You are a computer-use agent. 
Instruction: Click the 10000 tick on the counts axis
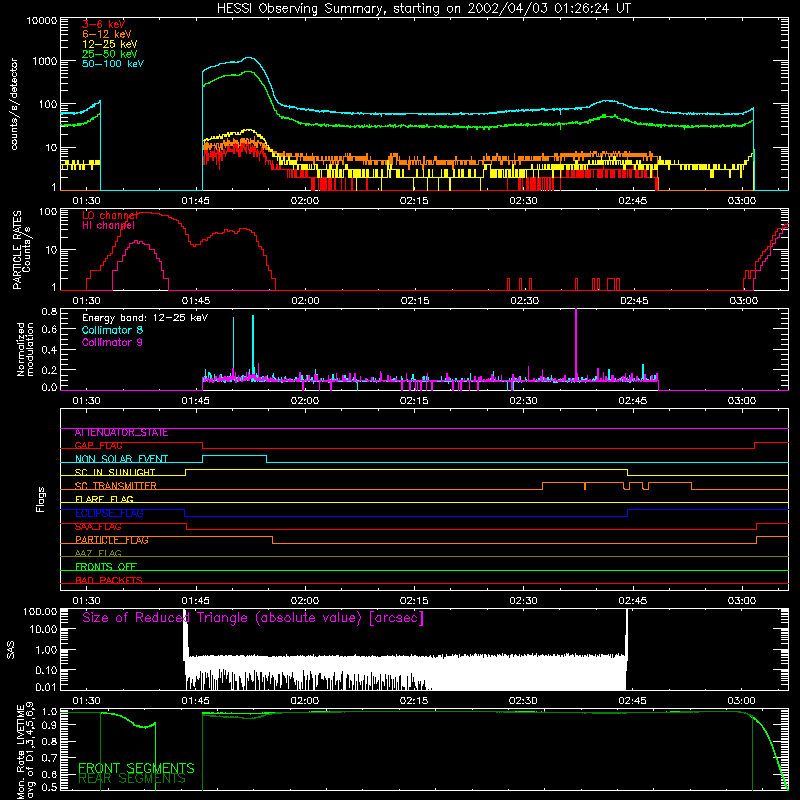point(42,21)
